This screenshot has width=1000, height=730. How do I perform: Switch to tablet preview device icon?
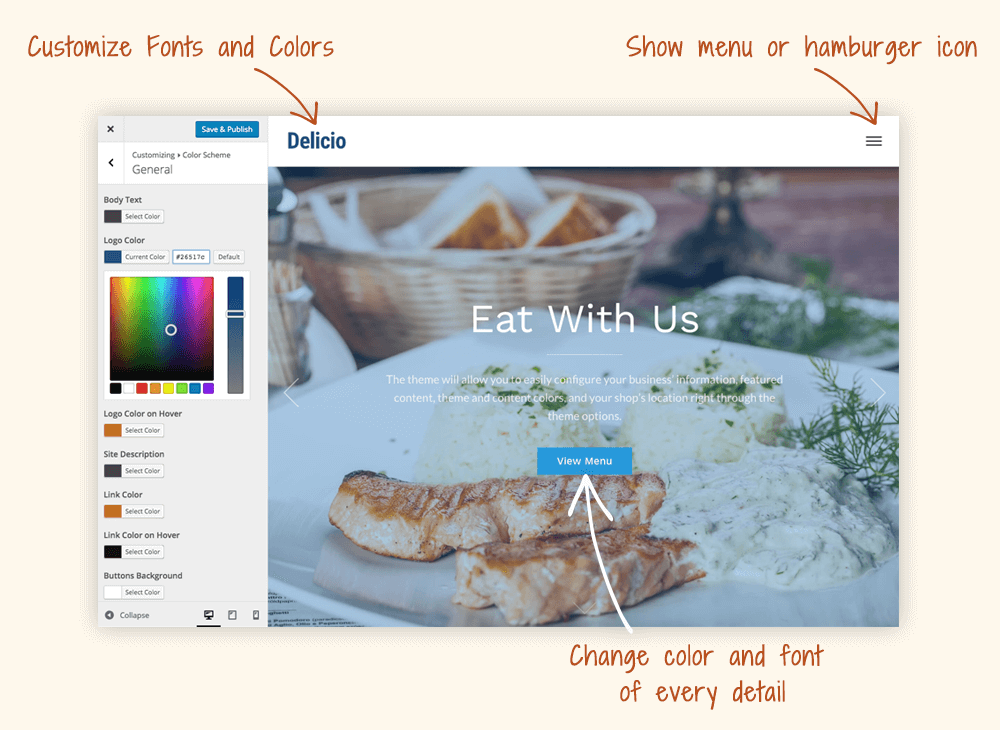click(x=232, y=615)
